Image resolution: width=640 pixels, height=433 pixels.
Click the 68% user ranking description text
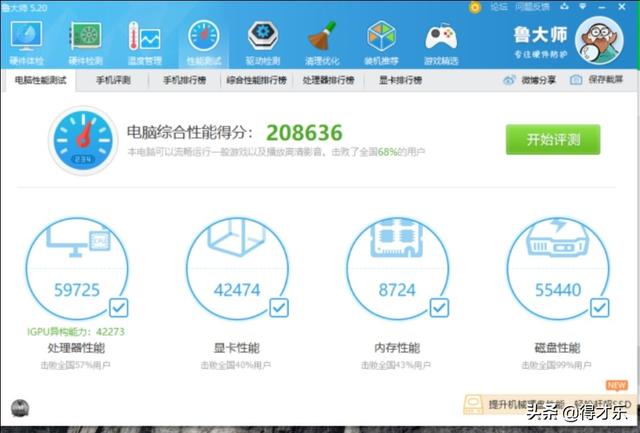pyautogui.click(x=276, y=152)
